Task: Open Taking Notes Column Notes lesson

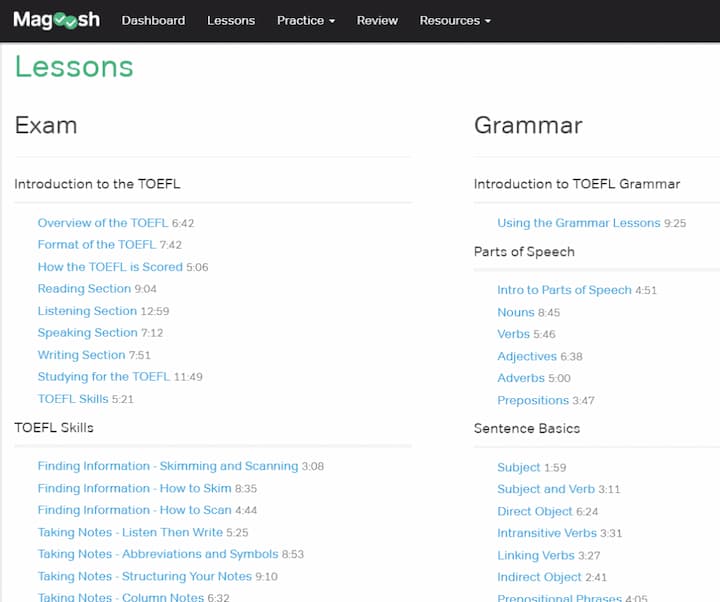Action: (x=121, y=597)
